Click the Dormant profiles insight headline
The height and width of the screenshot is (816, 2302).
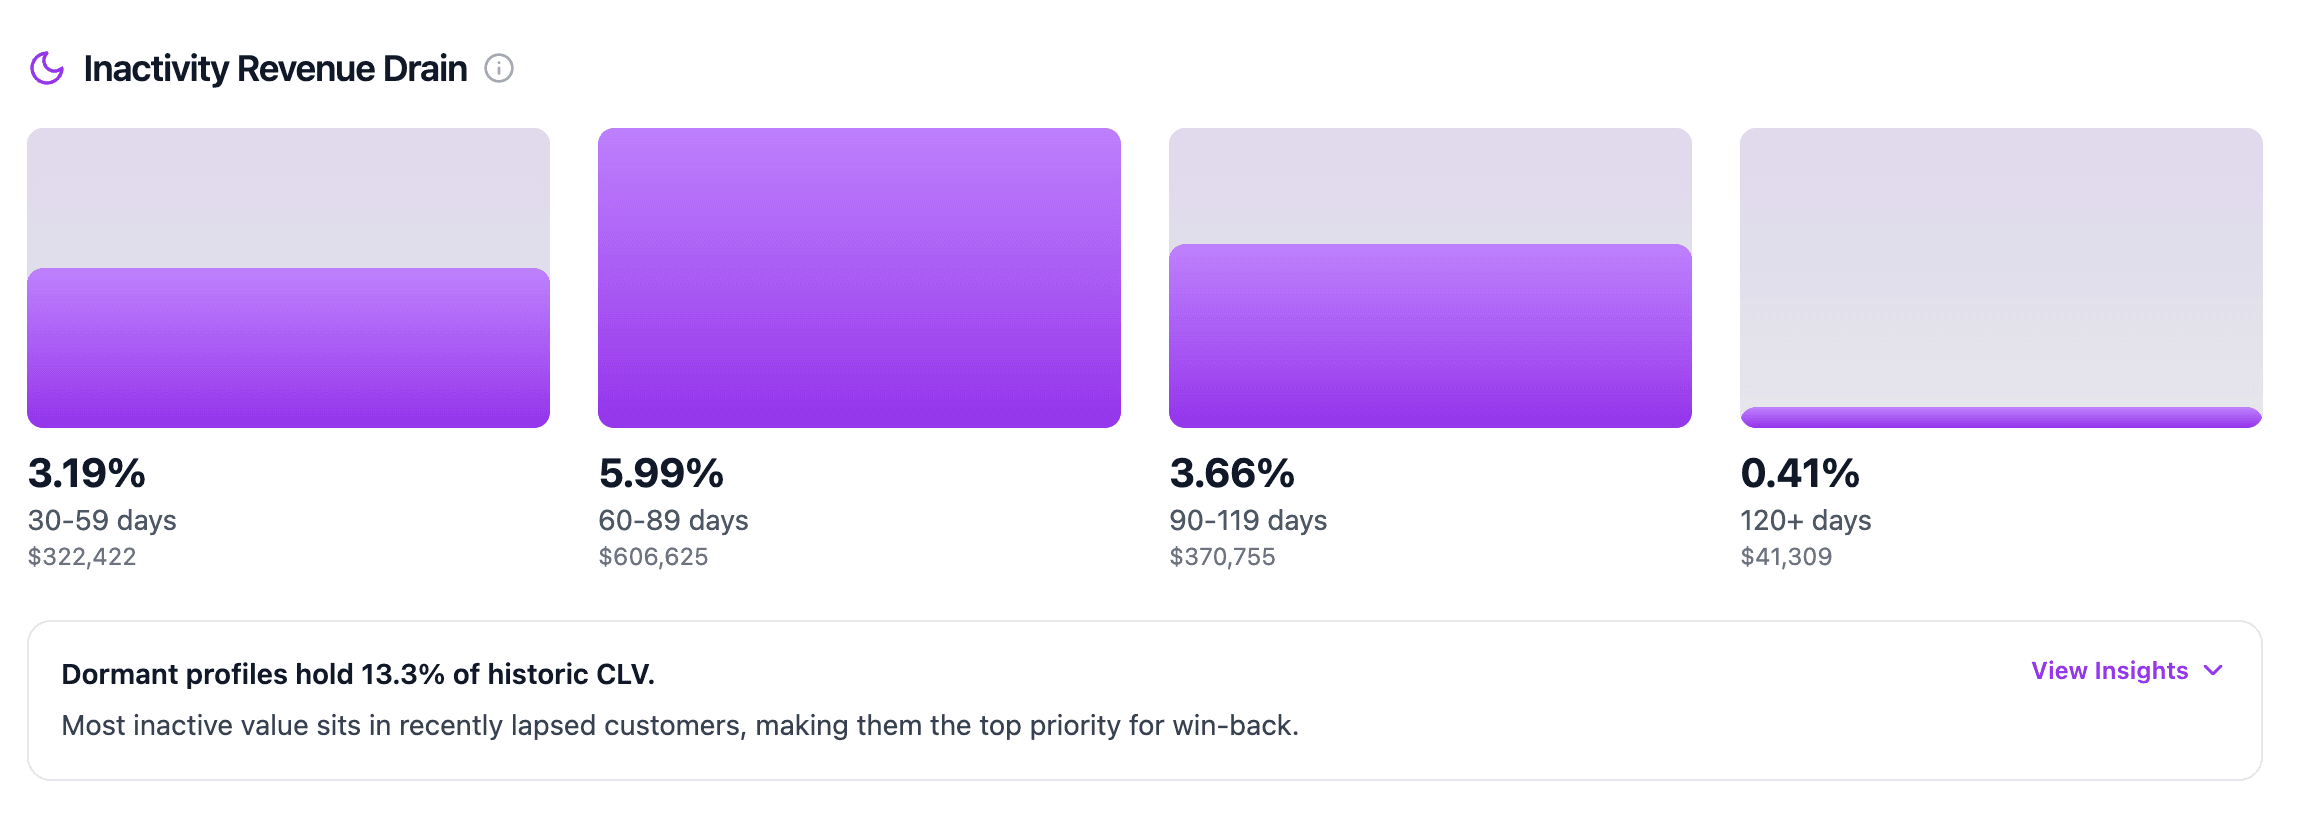pos(358,674)
